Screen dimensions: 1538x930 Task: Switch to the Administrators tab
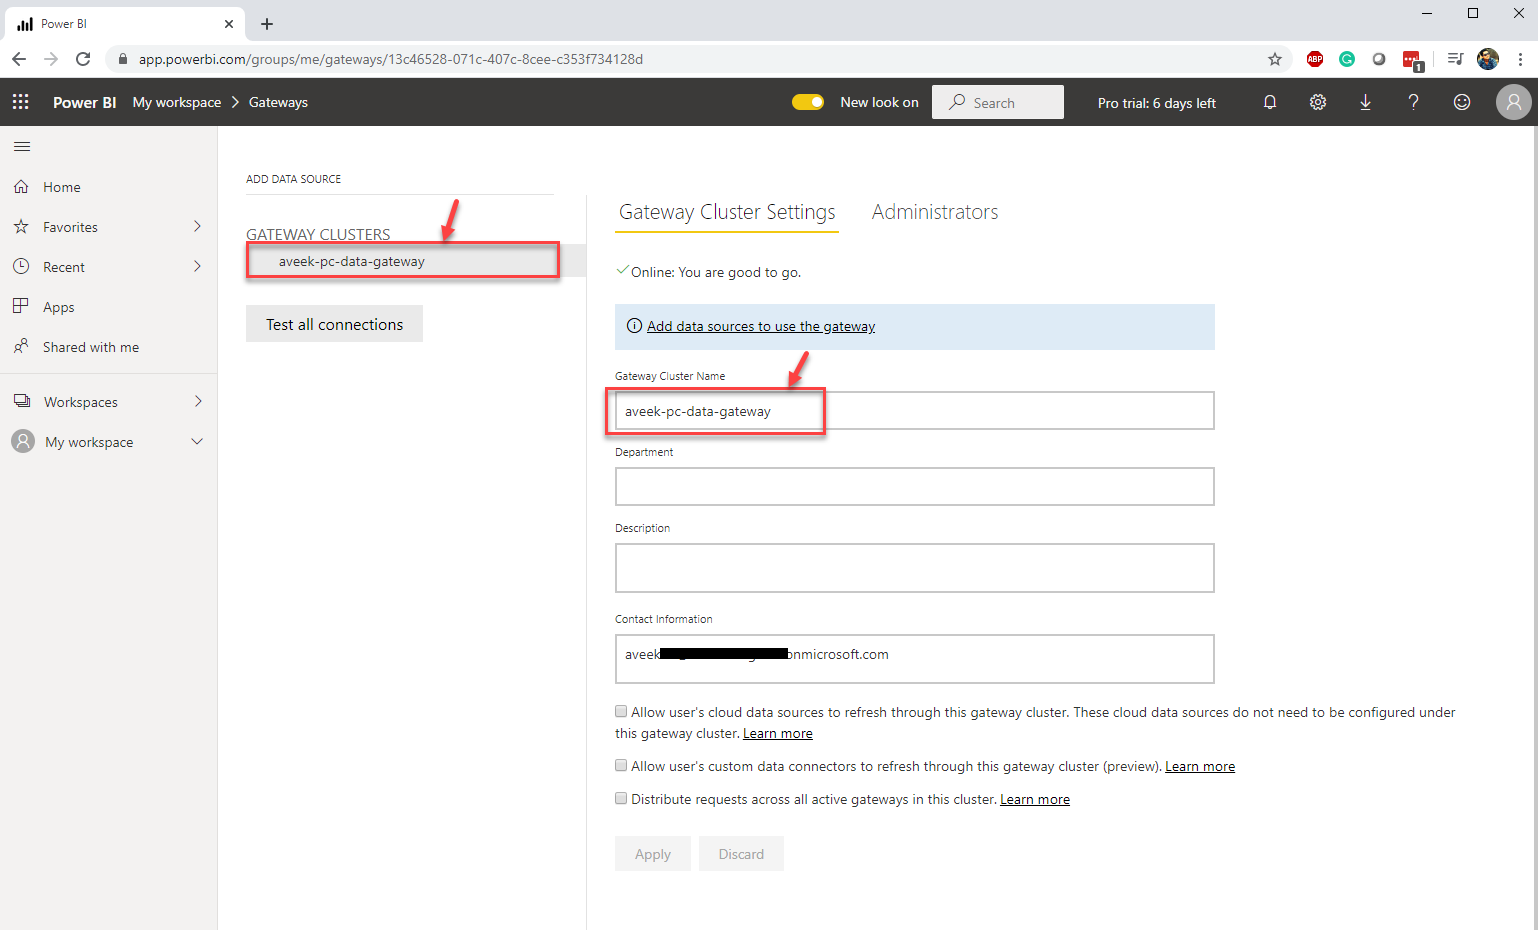[935, 212]
